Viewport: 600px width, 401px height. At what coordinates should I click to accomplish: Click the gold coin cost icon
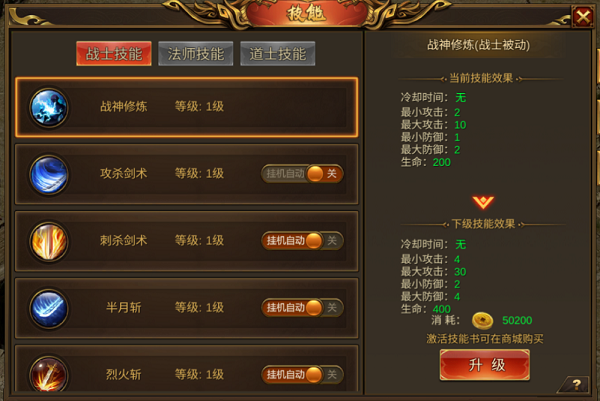483,320
